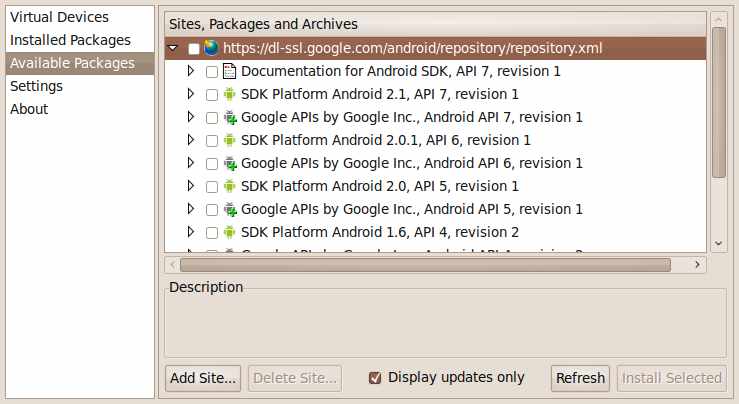Viewport: 739px width, 404px height.
Task: Click the Android icon for SDK Platform 2.1
Action: [x=229, y=94]
